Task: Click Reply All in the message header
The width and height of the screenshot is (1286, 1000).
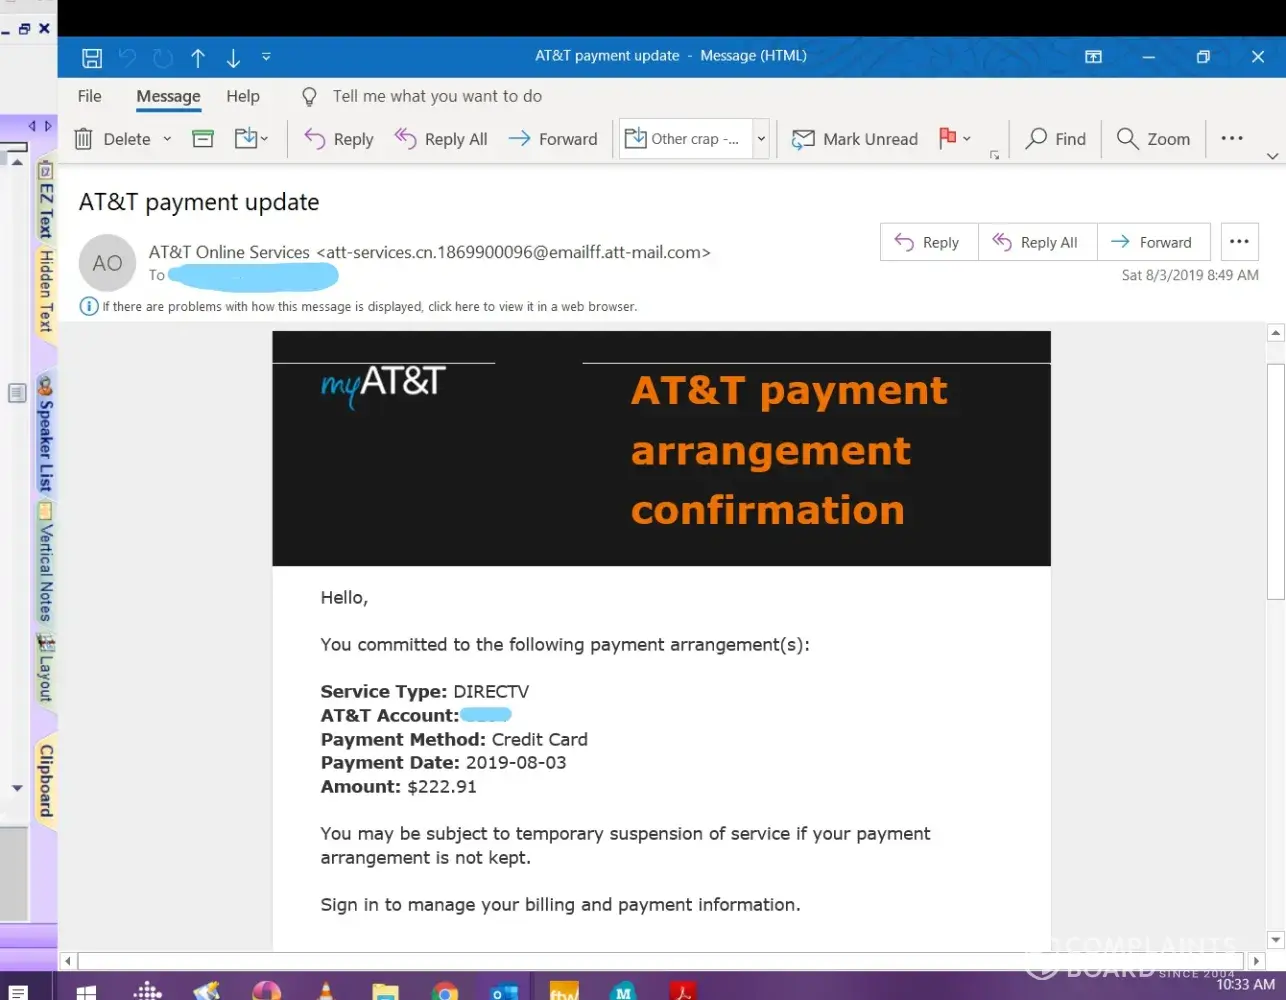Action: pos(1036,242)
